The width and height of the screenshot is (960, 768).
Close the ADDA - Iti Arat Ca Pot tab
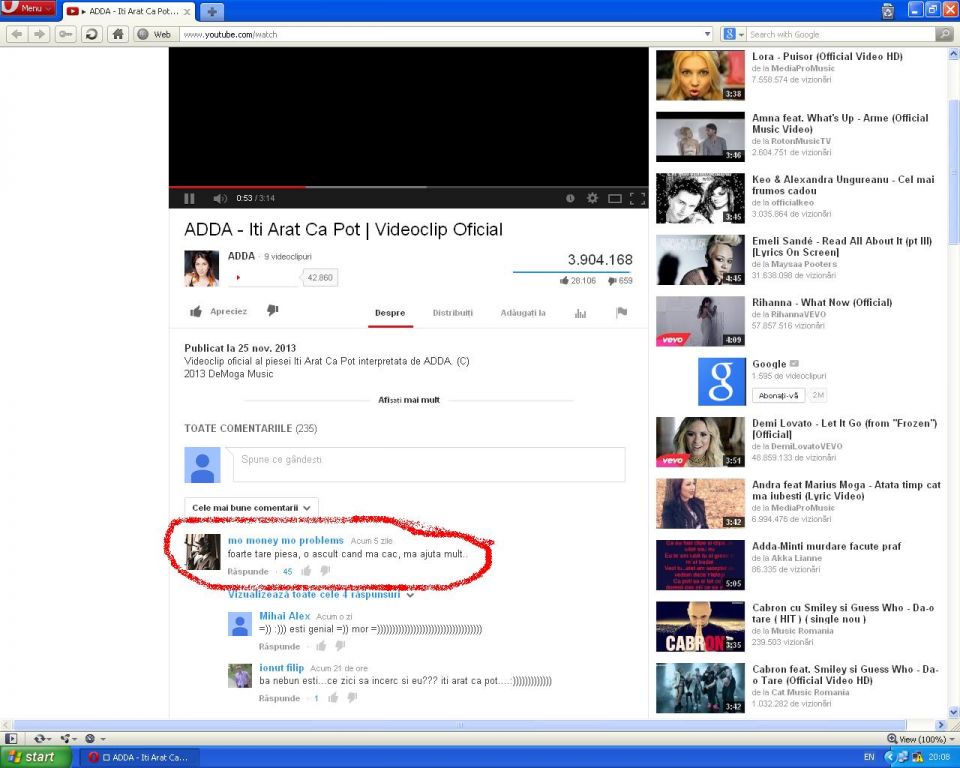click(187, 12)
